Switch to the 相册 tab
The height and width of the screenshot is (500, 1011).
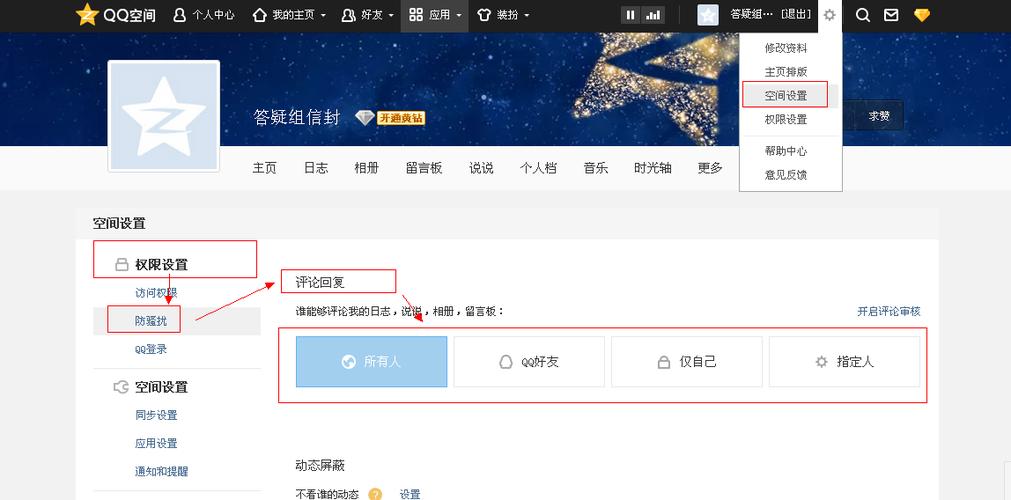[366, 168]
